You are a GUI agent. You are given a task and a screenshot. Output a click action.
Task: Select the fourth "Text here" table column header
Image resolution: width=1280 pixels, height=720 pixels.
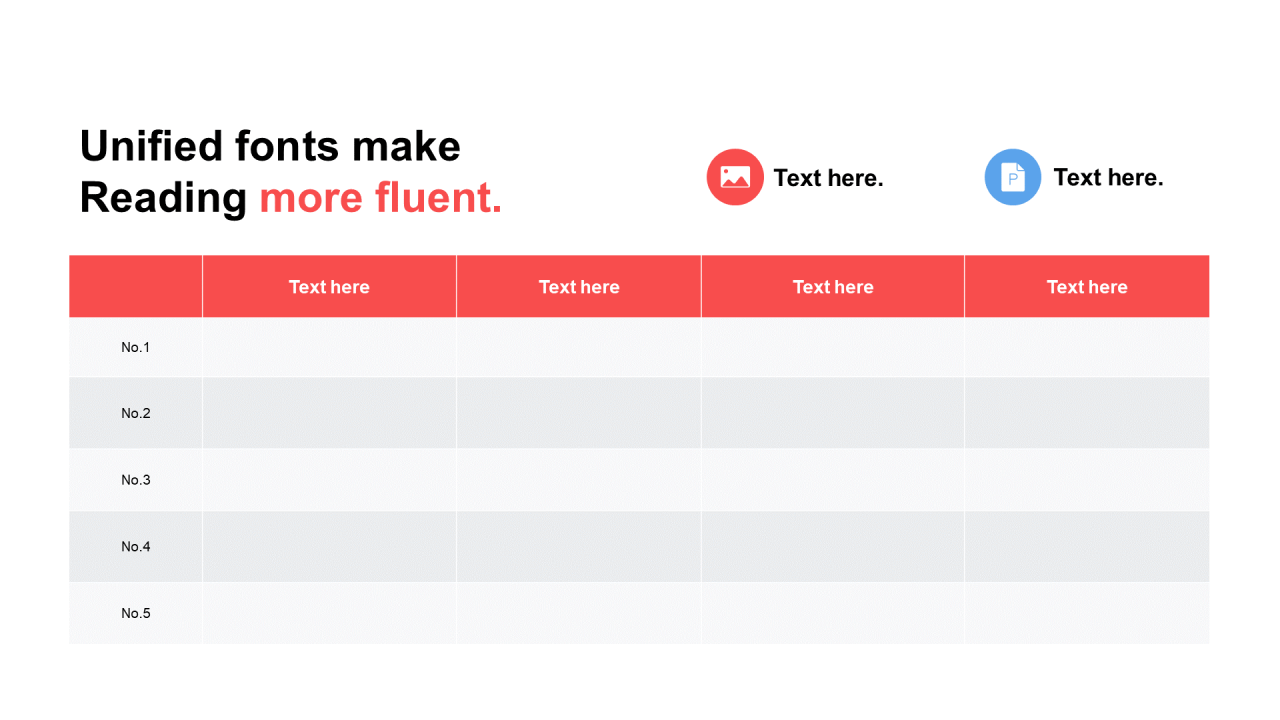click(1087, 287)
